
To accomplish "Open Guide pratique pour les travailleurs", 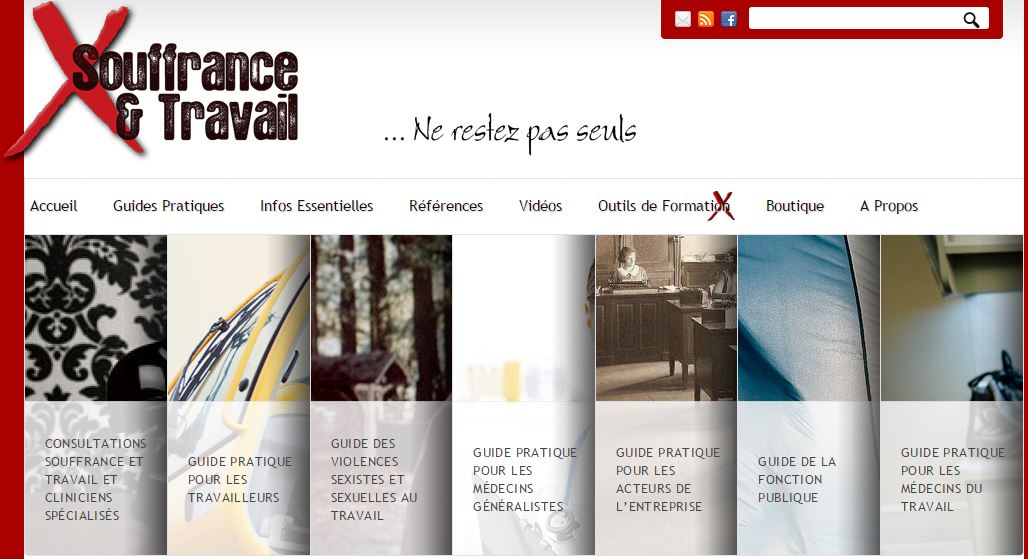I will [239, 479].
